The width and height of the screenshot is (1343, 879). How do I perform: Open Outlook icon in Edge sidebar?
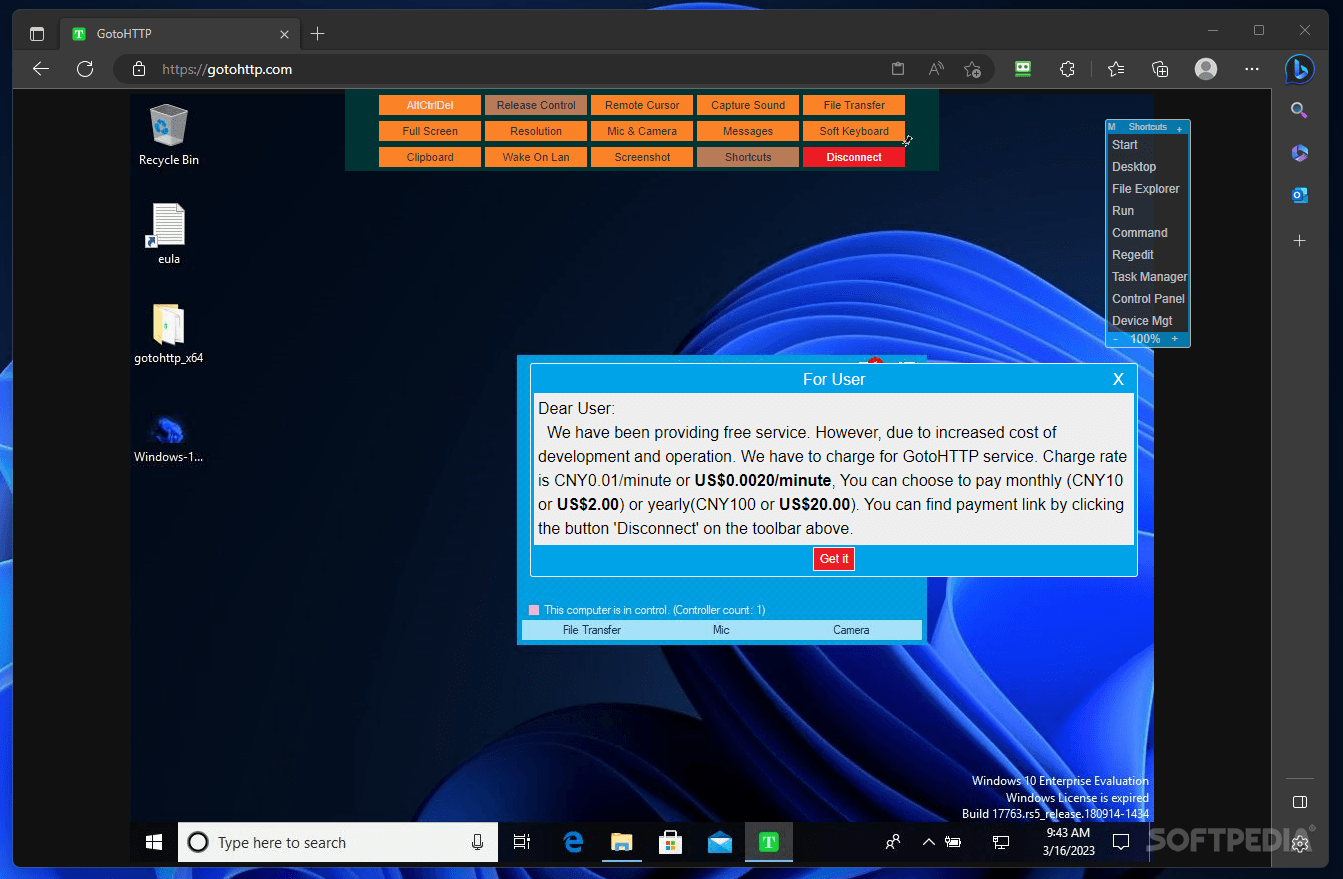coord(1299,195)
